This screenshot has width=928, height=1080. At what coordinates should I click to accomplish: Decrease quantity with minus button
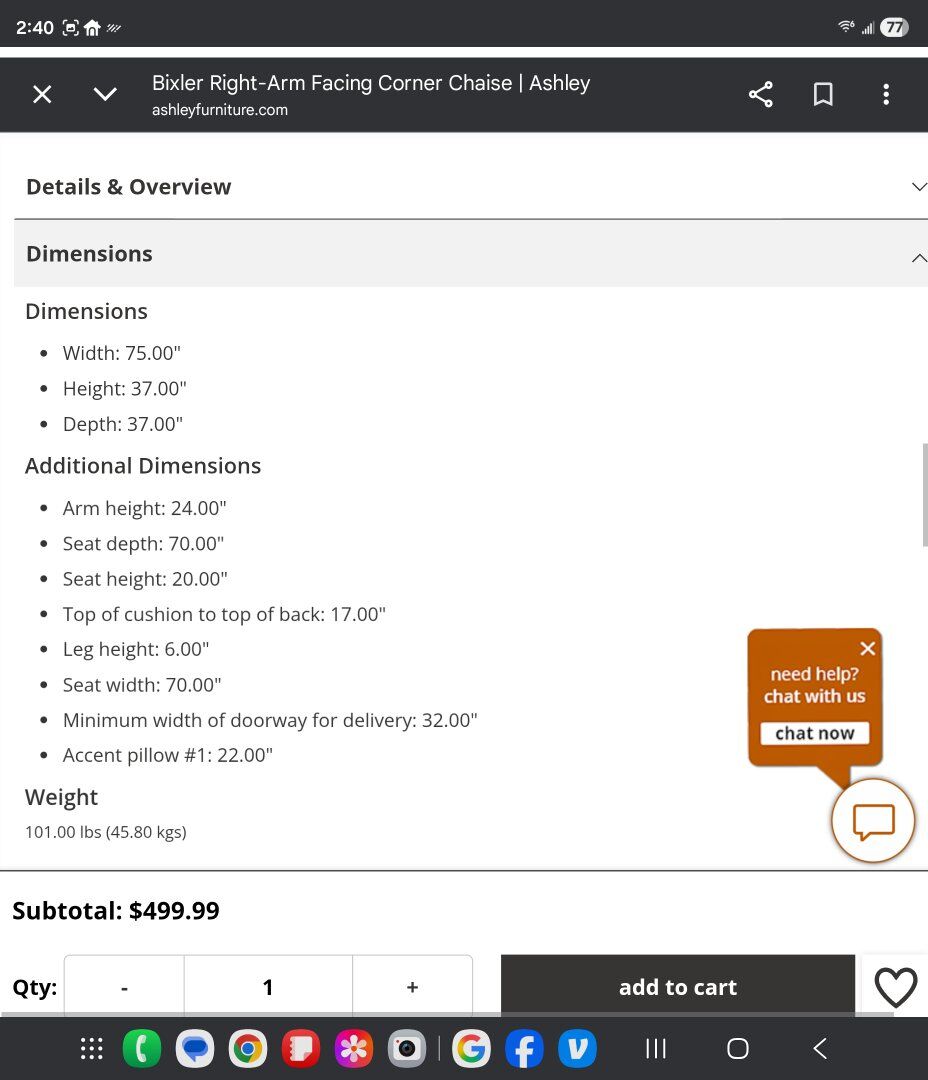pos(124,987)
